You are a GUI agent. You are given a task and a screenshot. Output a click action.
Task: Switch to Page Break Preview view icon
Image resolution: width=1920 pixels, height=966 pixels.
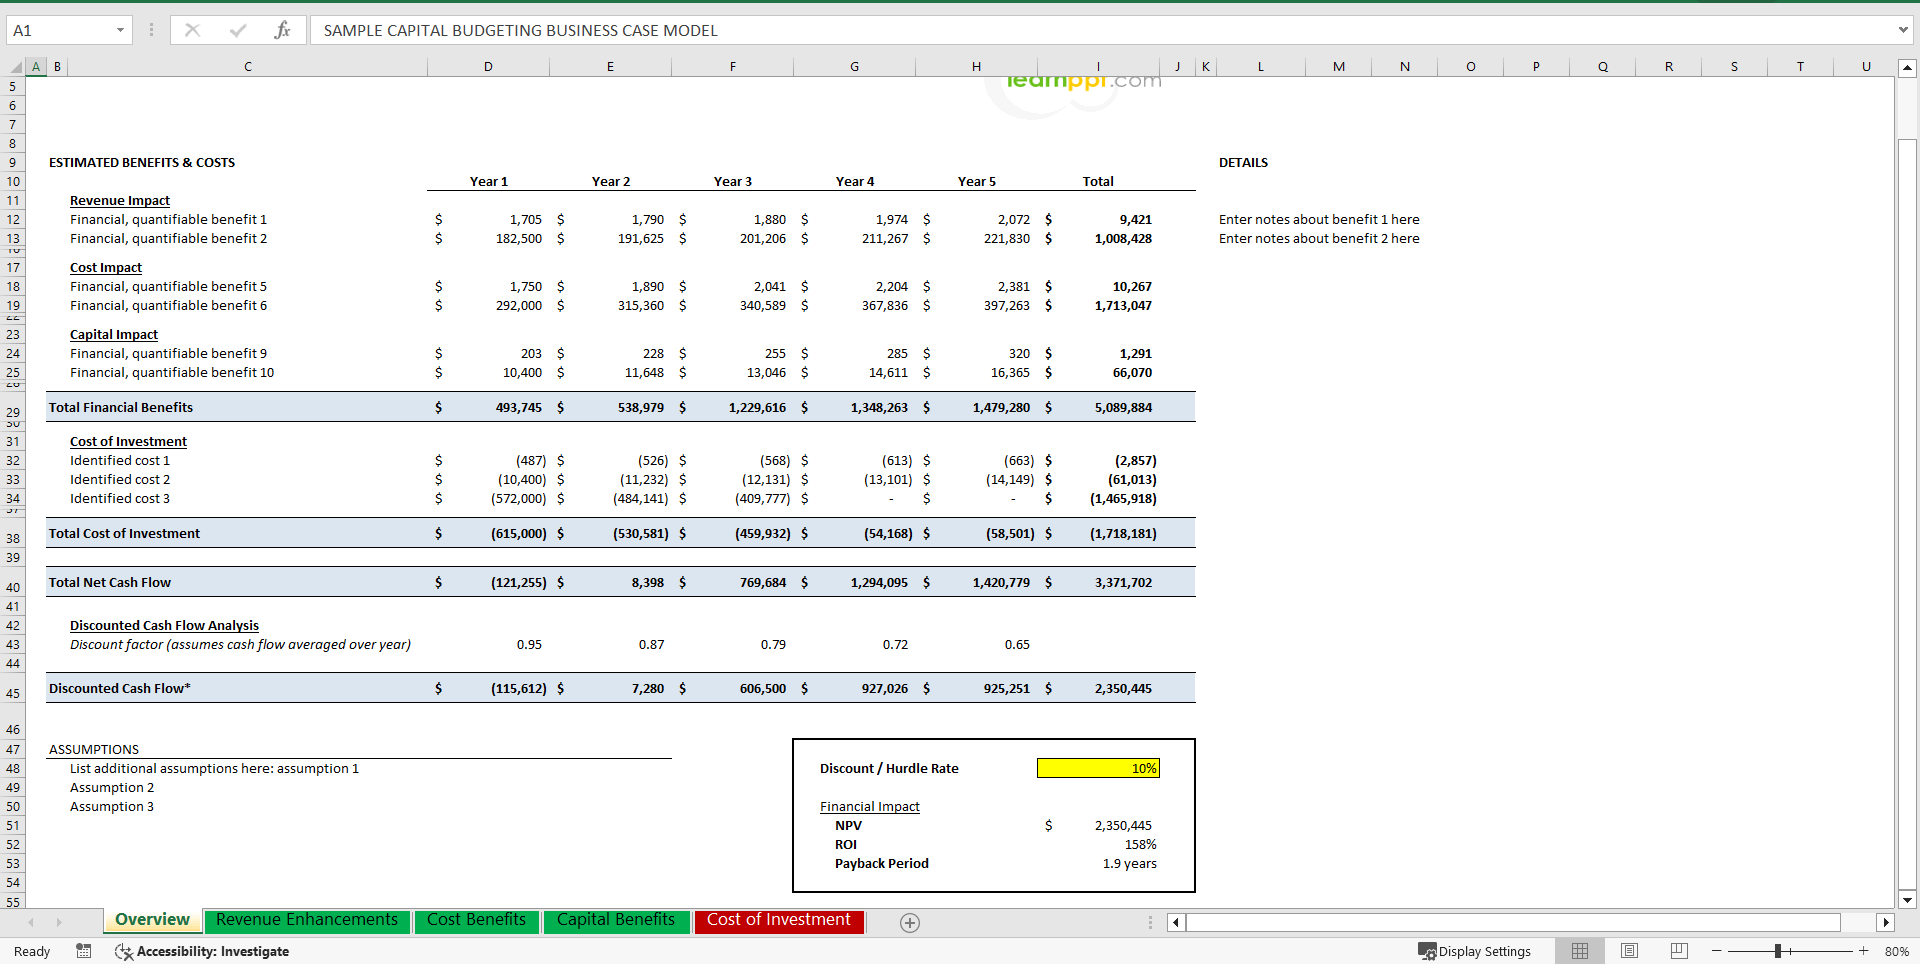click(x=1678, y=951)
